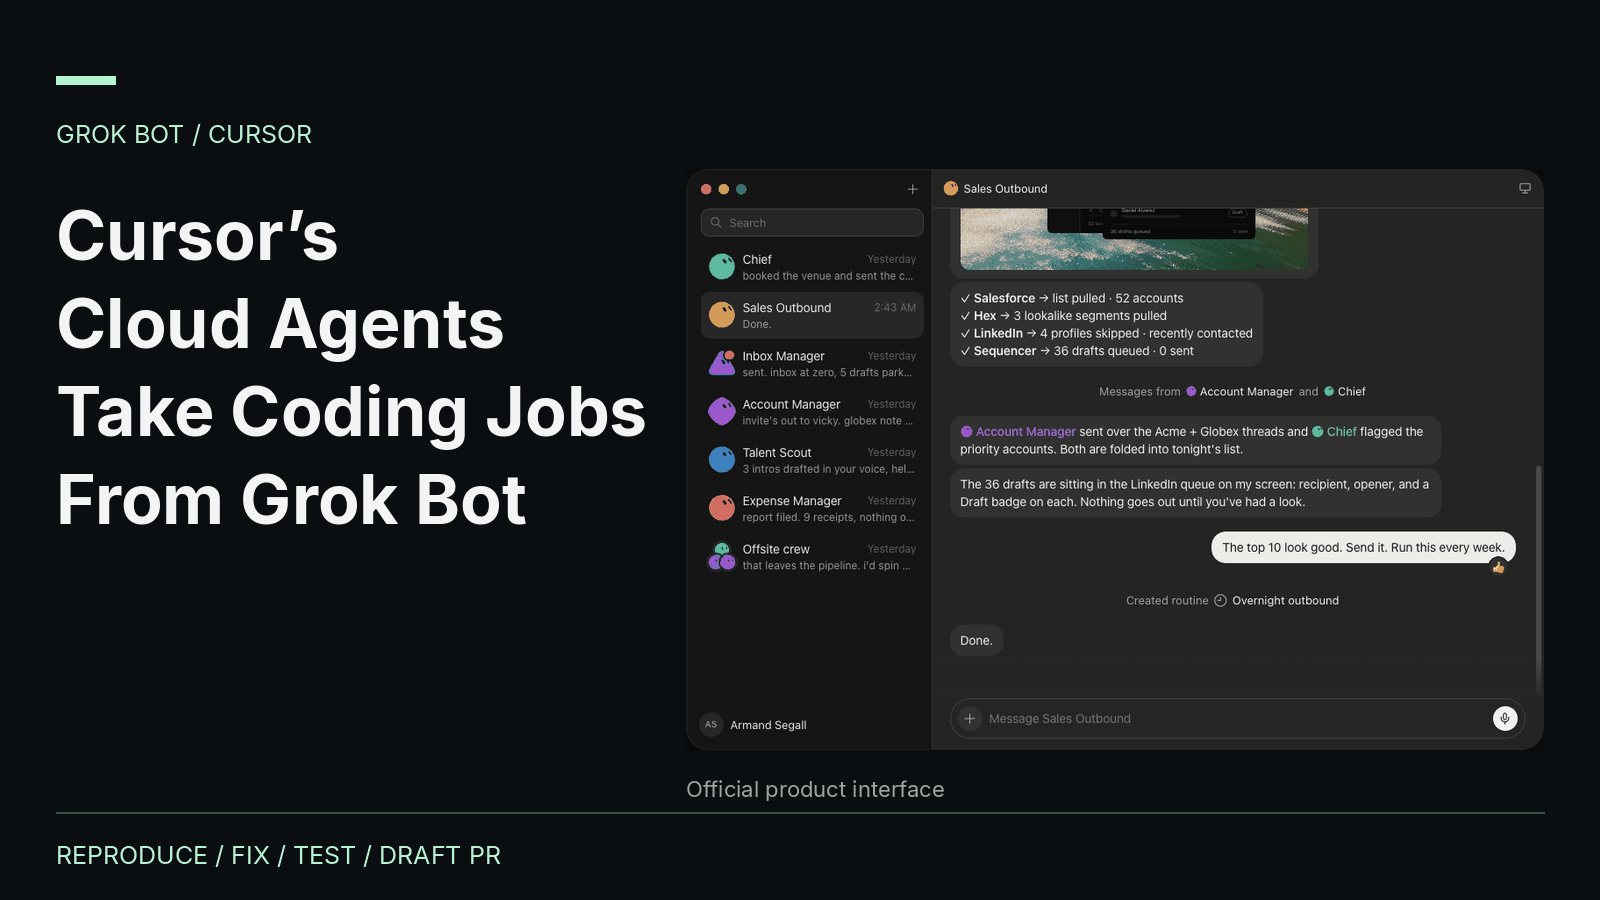Click the magnifier icon in search box
1600x900 pixels.
[x=716, y=223]
